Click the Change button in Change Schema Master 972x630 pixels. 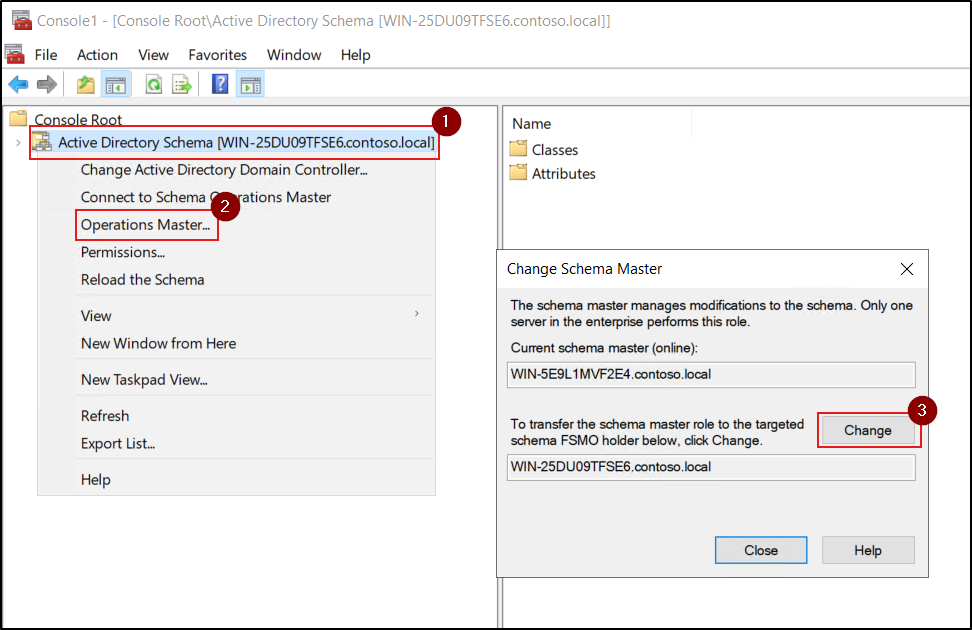click(868, 429)
